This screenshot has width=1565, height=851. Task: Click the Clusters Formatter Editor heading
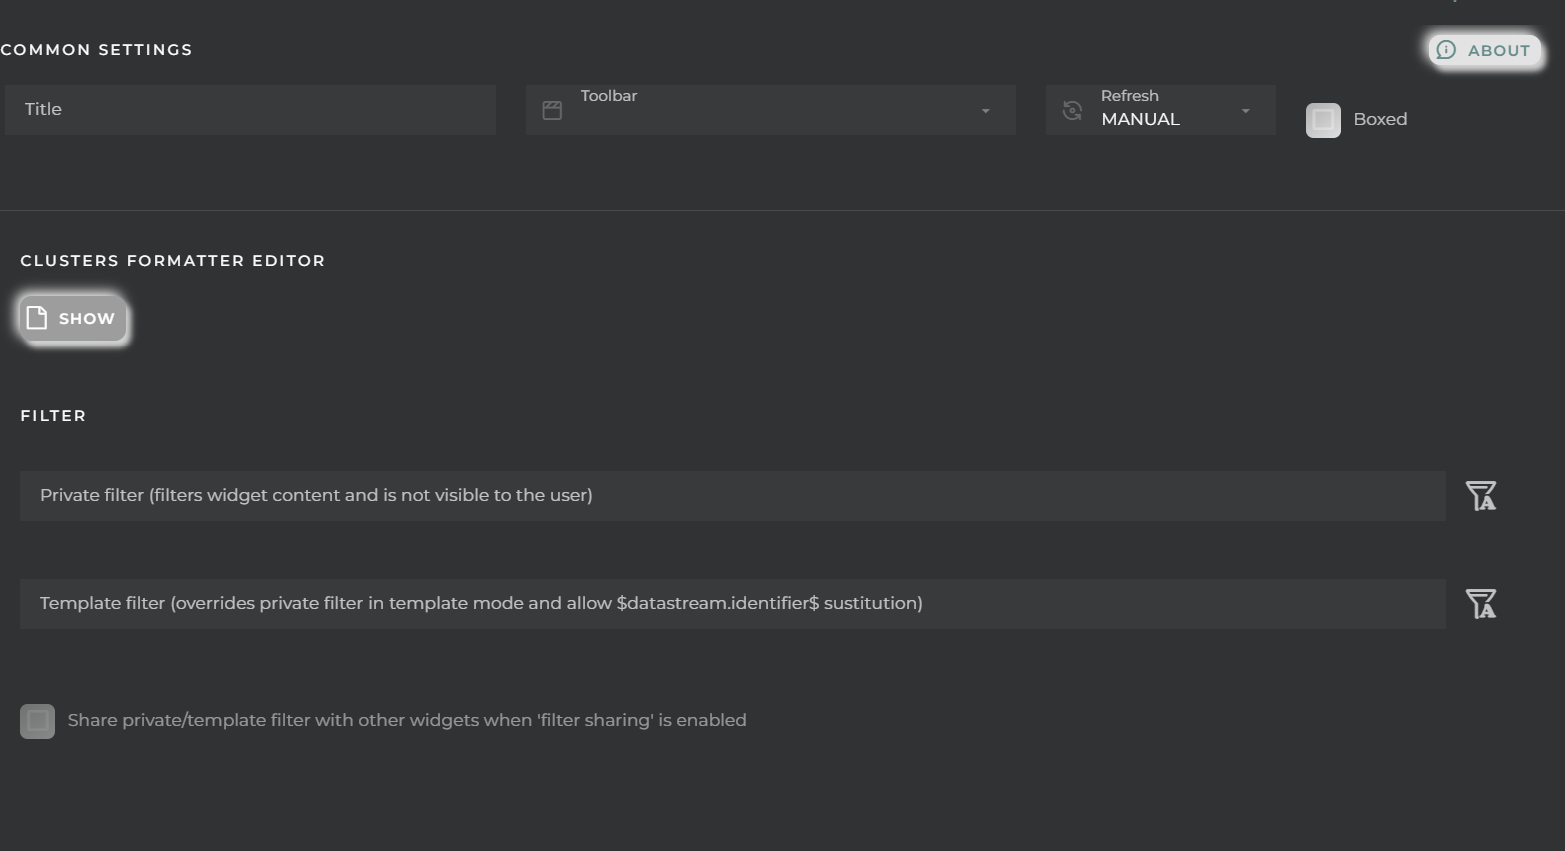[x=172, y=261]
